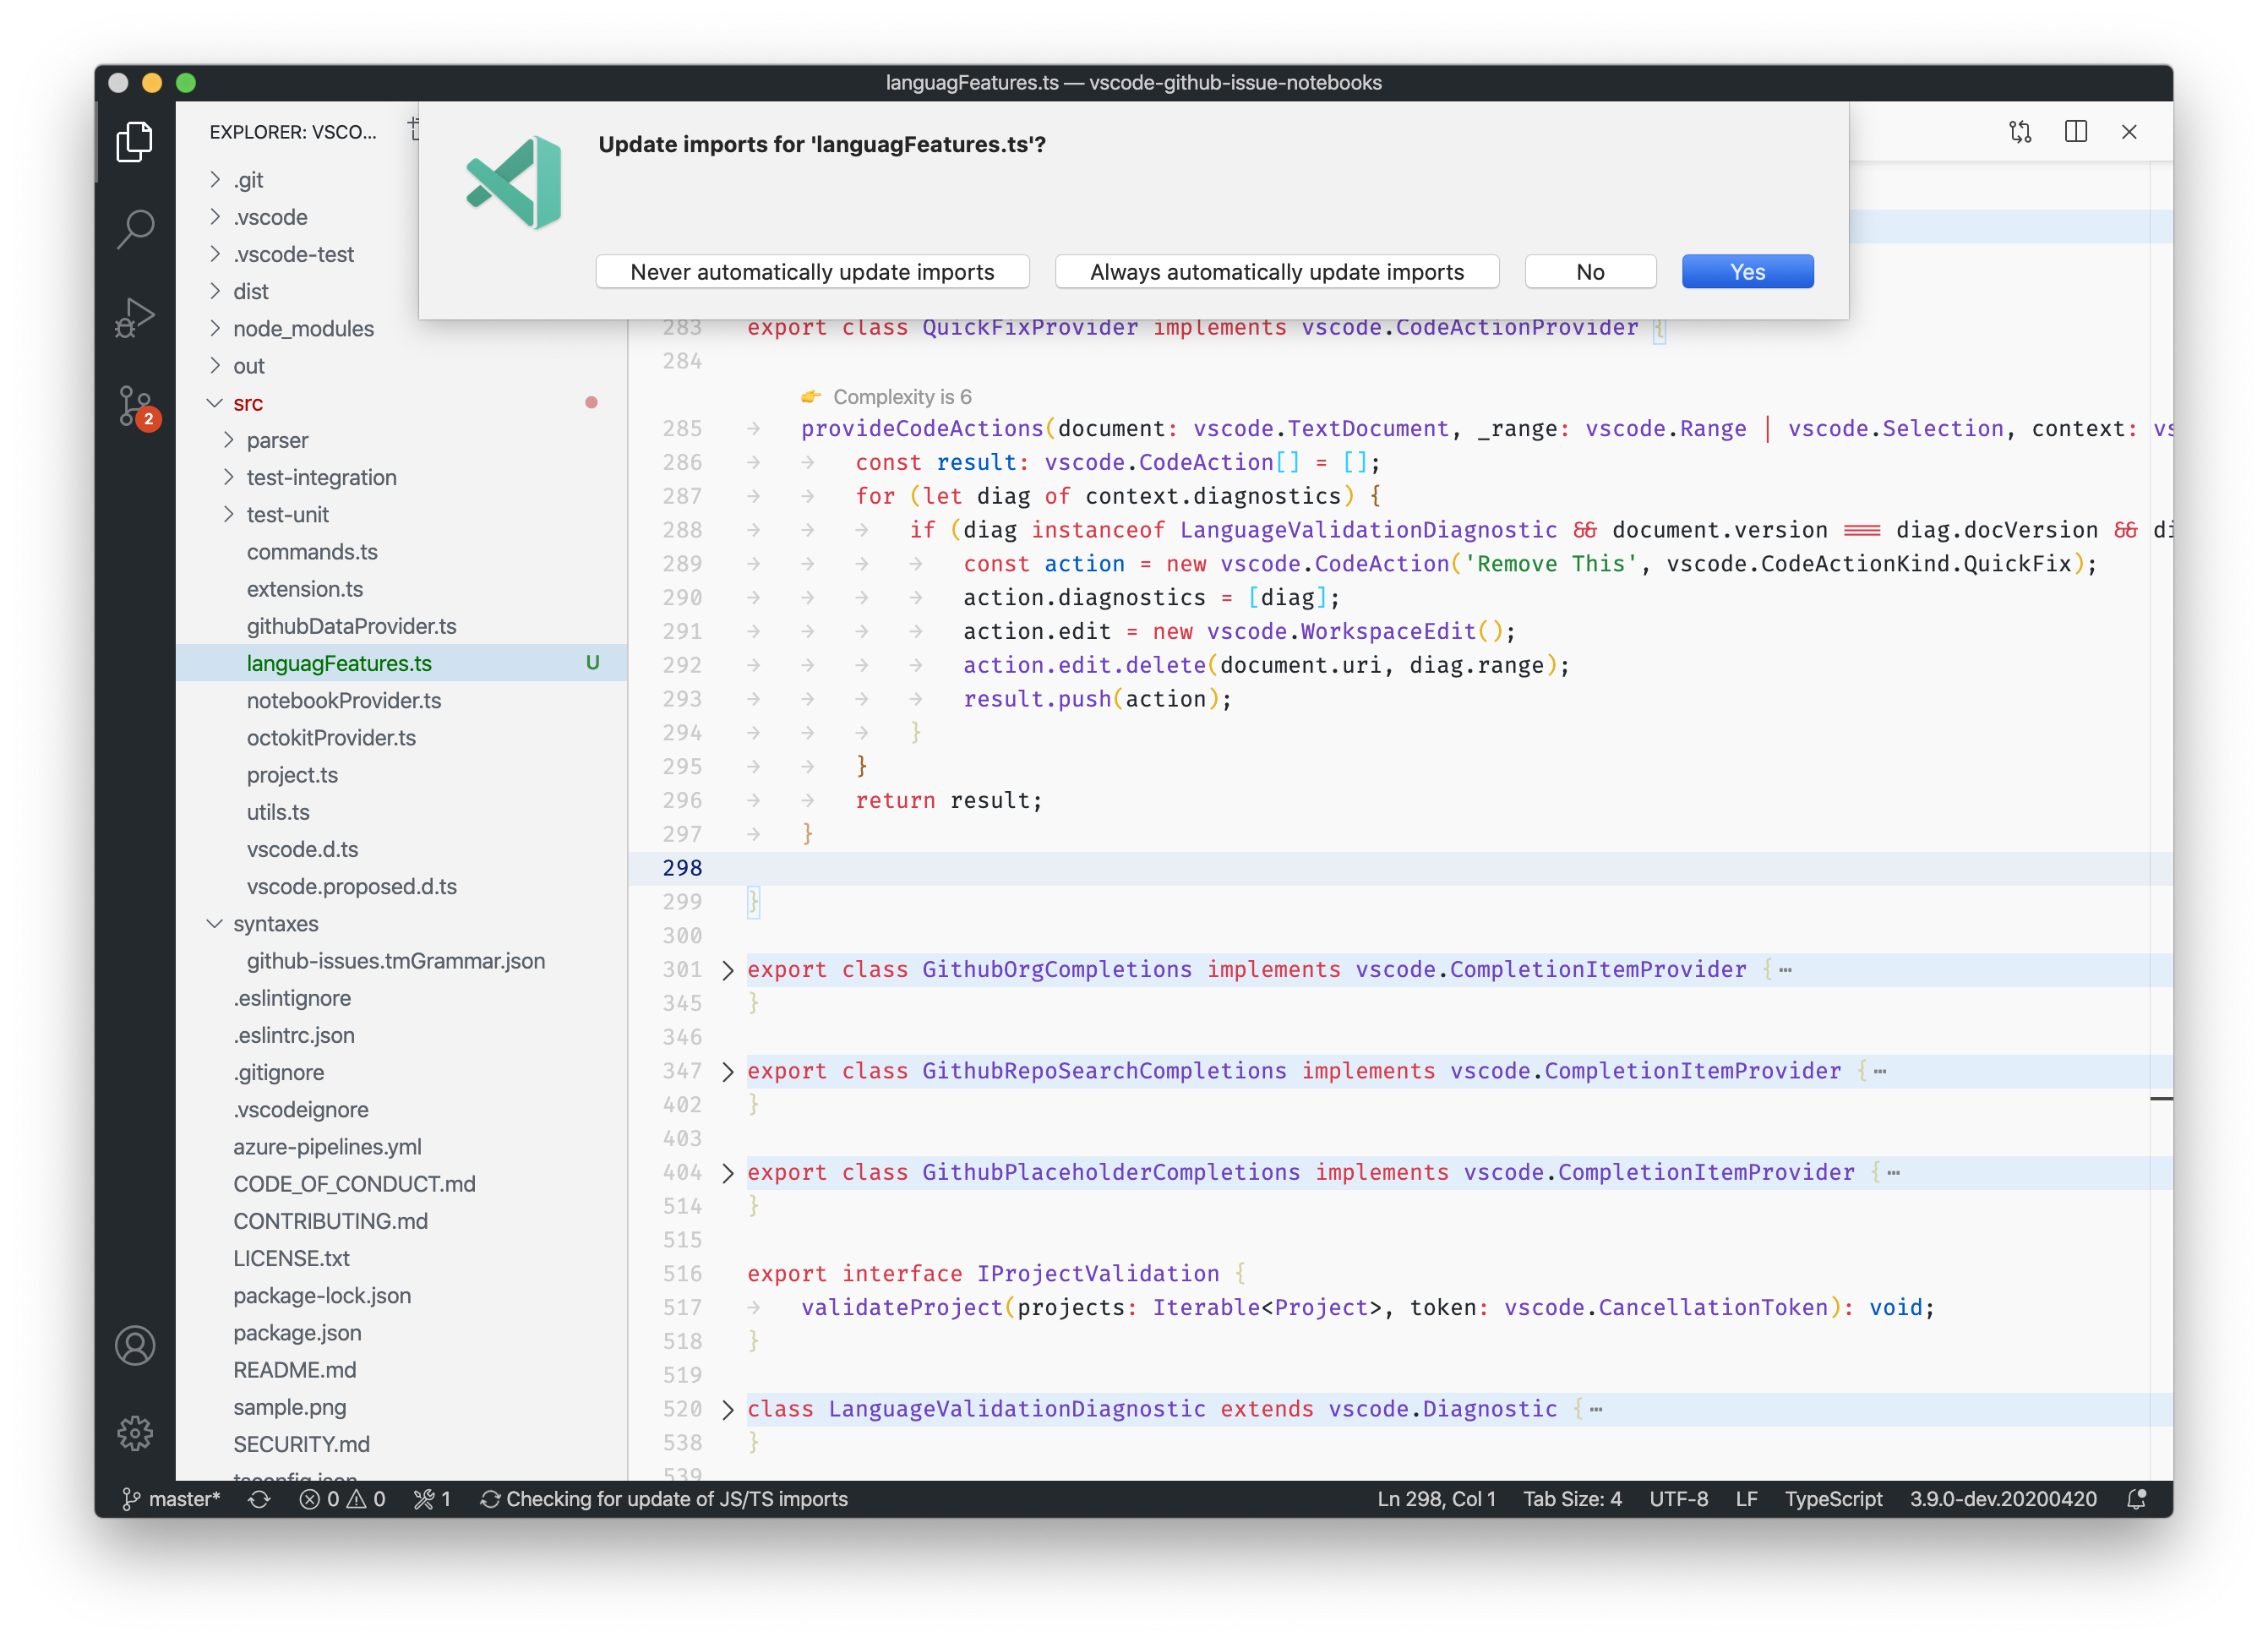The height and width of the screenshot is (1643, 2268).
Task: Open notifications via the bell icon
Action: (2136, 1498)
